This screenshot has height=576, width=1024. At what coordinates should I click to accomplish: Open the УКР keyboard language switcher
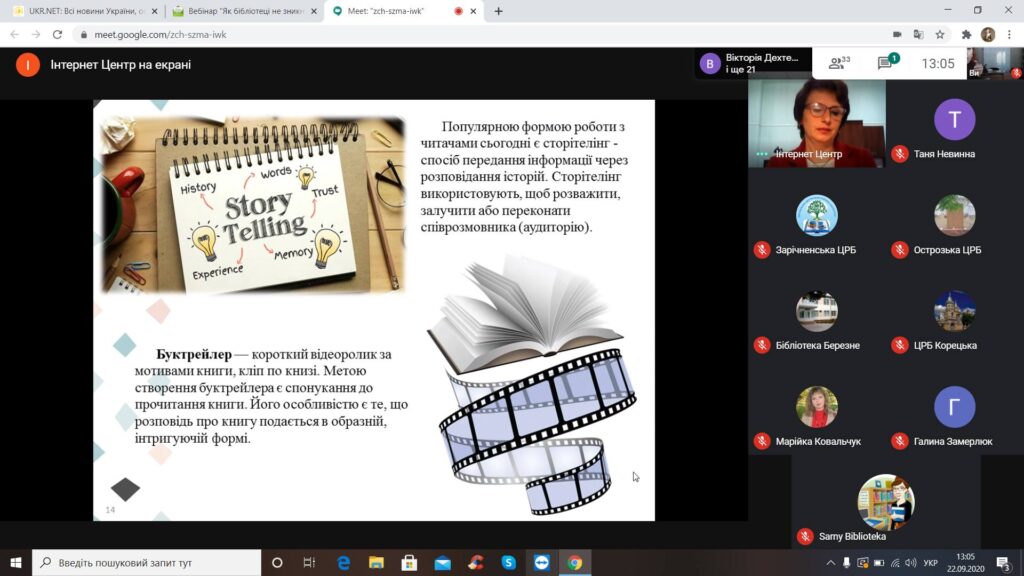click(931, 562)
